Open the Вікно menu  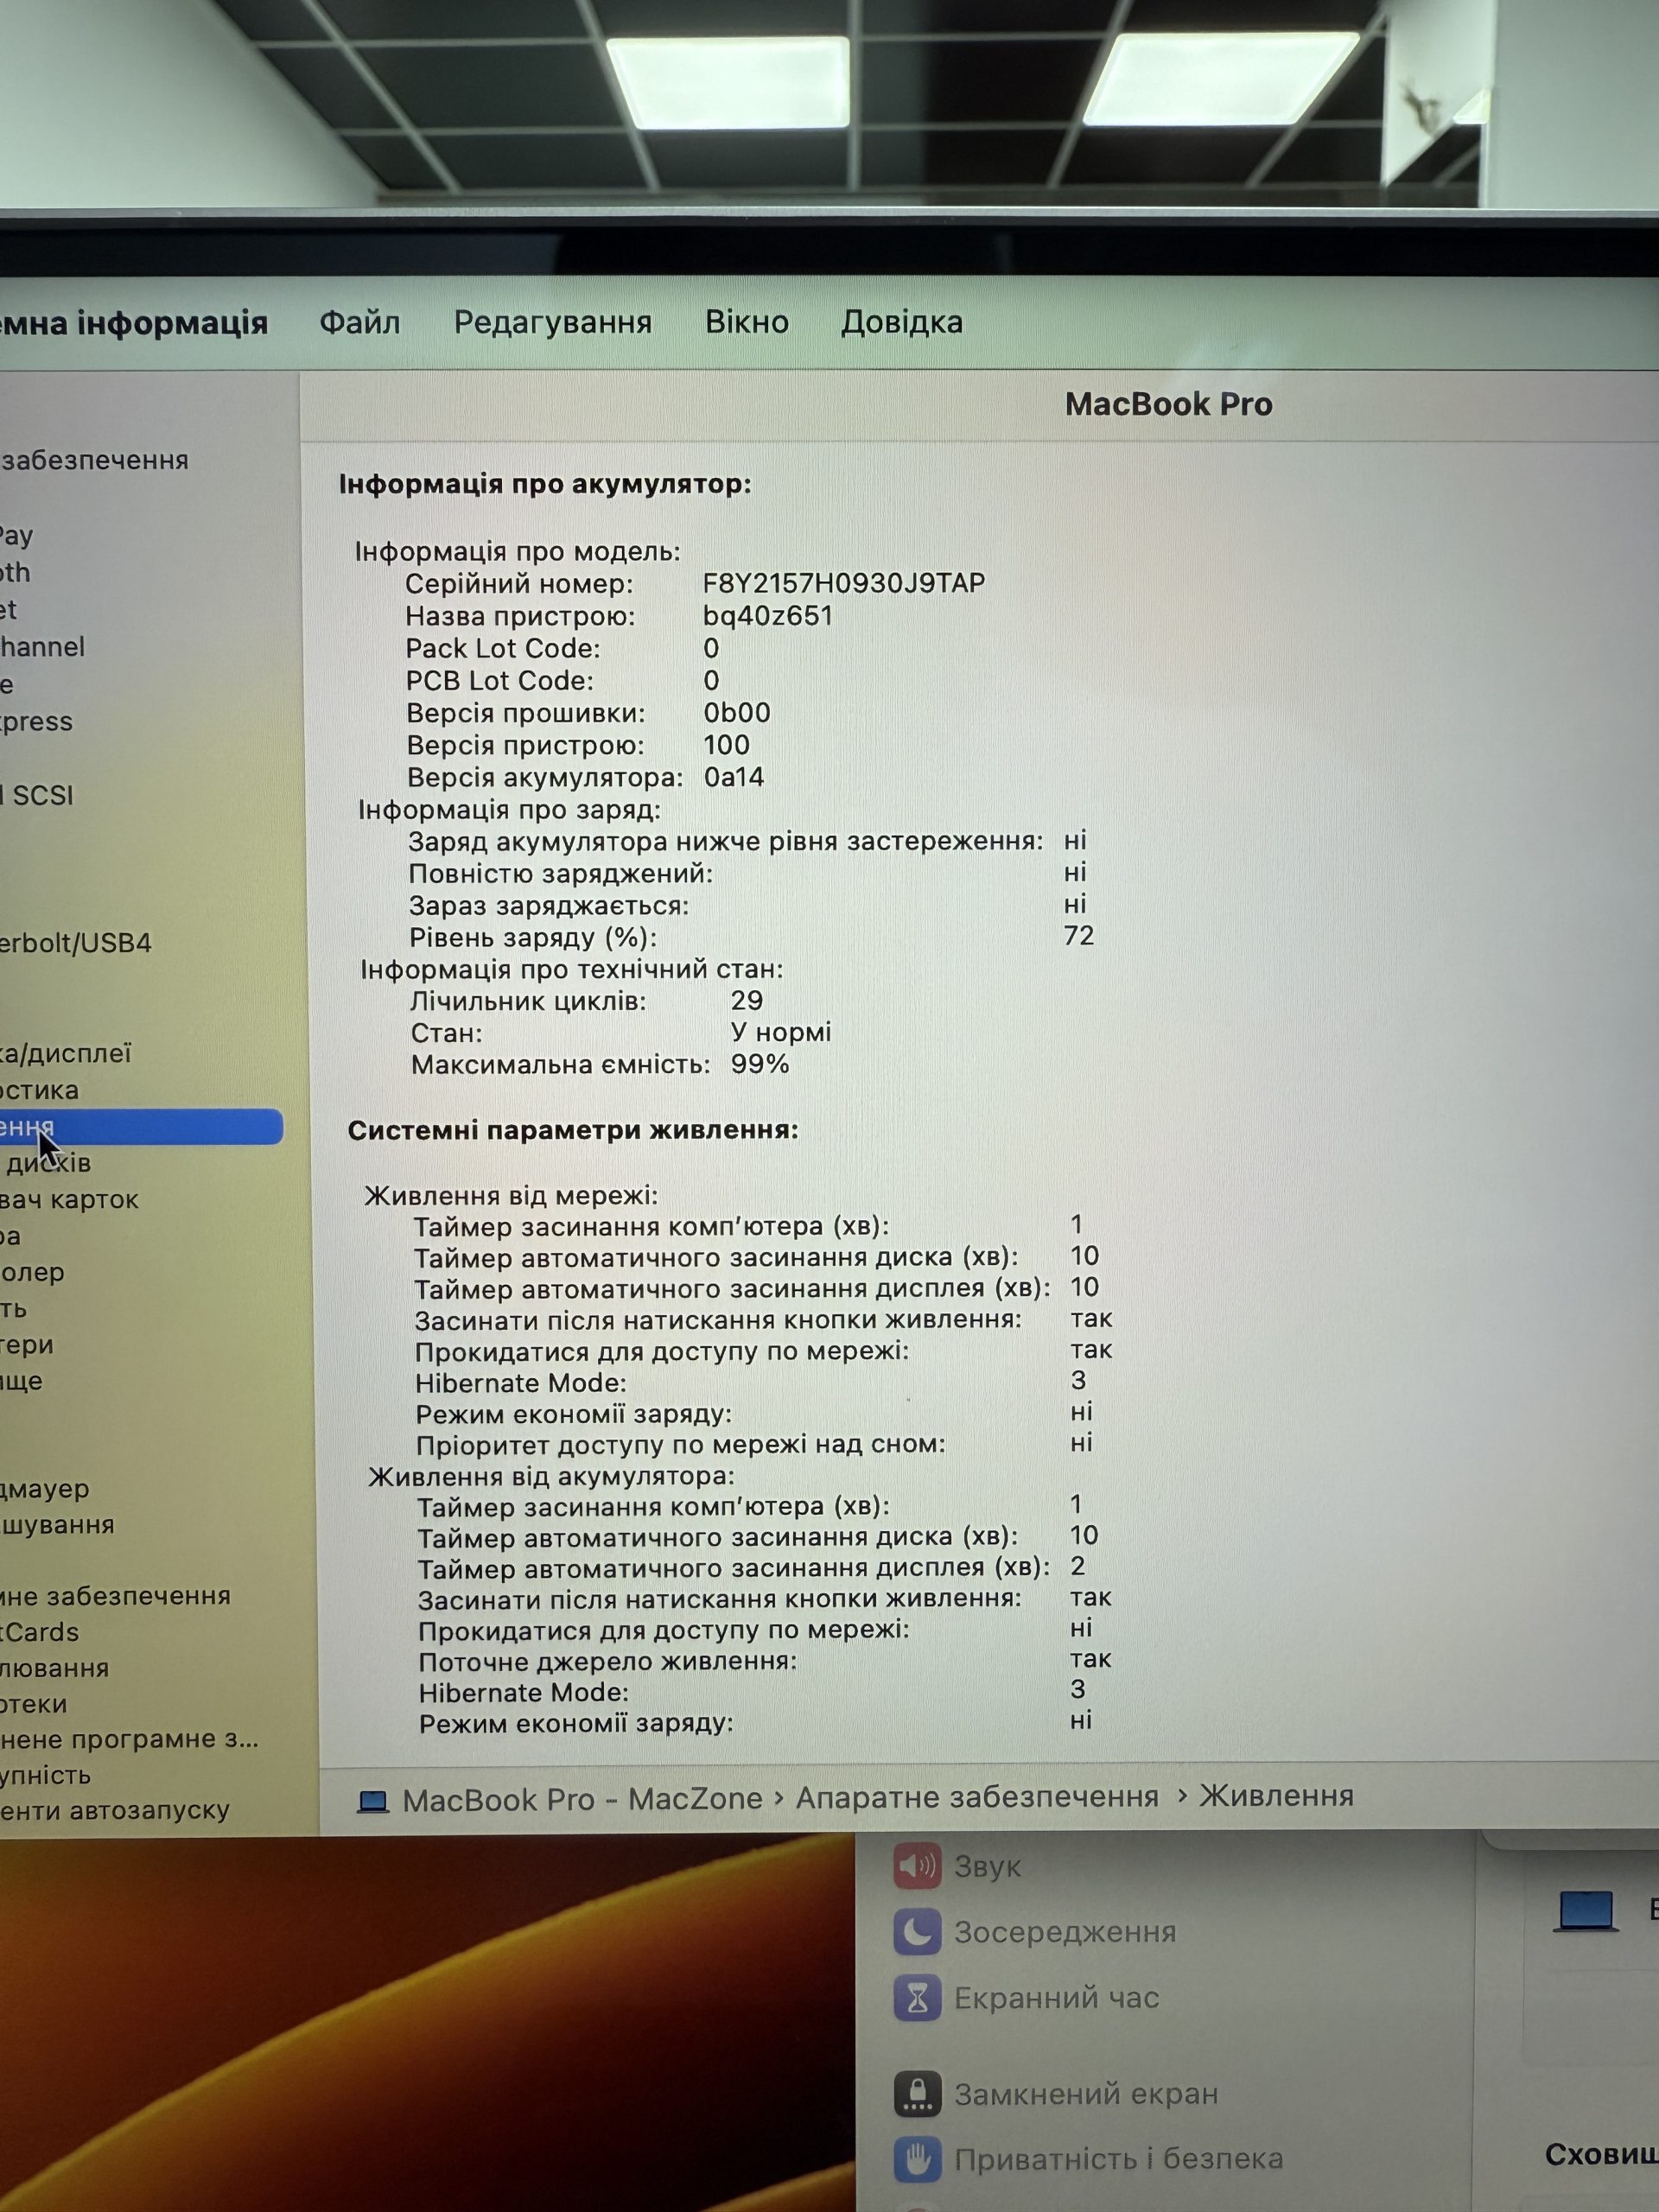[747, 322]
